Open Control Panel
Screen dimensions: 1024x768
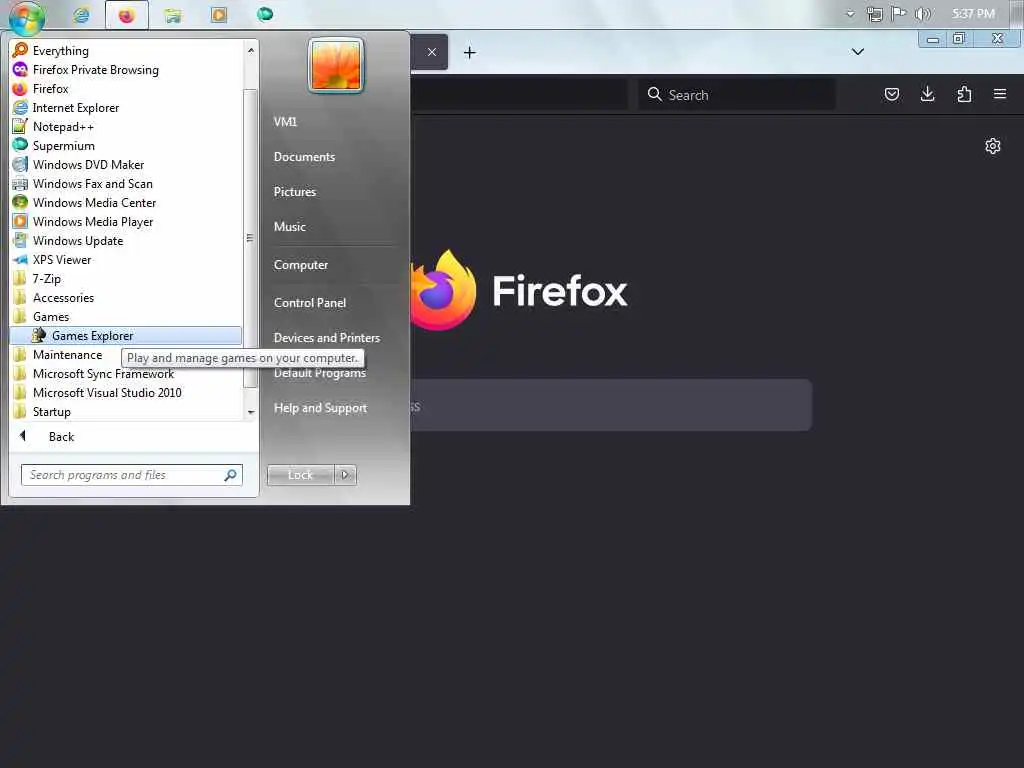tap(310, 302)
